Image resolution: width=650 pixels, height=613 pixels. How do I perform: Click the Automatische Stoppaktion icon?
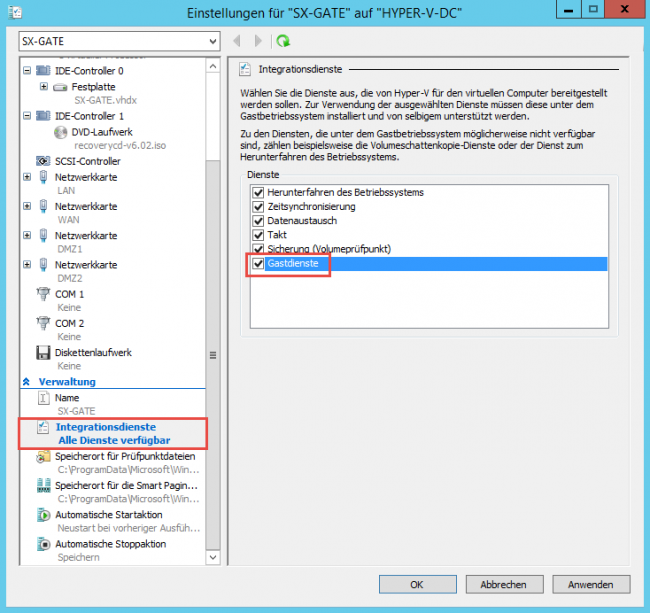pyautogui.click(x=43, y=544)
